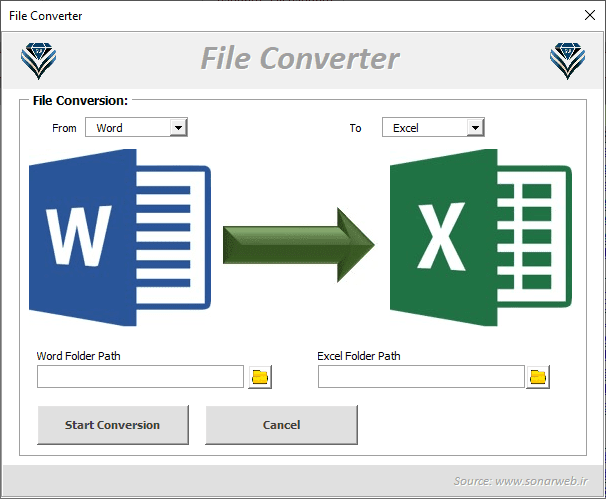Image resolution: width=606 pixels, height=499 pixels.
Task: Click the large Word logo image
Action: pyautogui.click(x=120, y=237)
